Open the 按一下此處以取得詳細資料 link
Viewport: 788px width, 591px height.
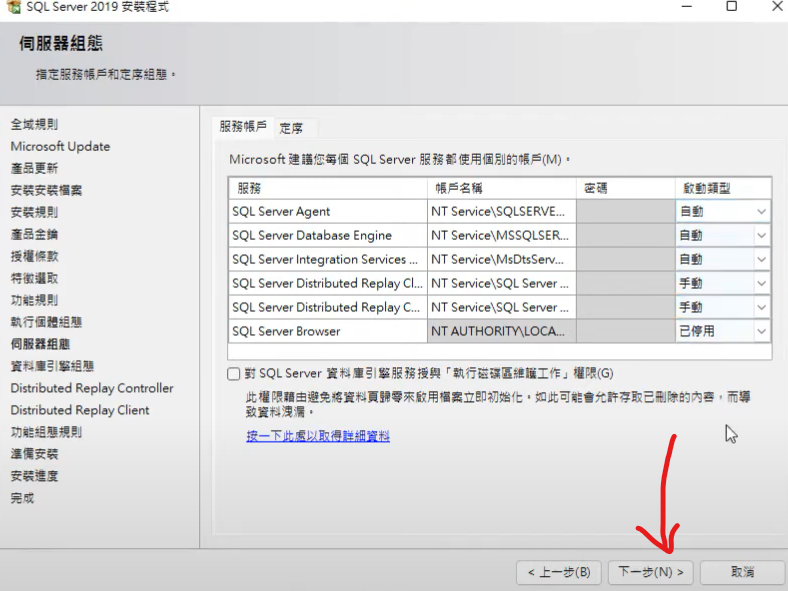[x=318, y=436]
